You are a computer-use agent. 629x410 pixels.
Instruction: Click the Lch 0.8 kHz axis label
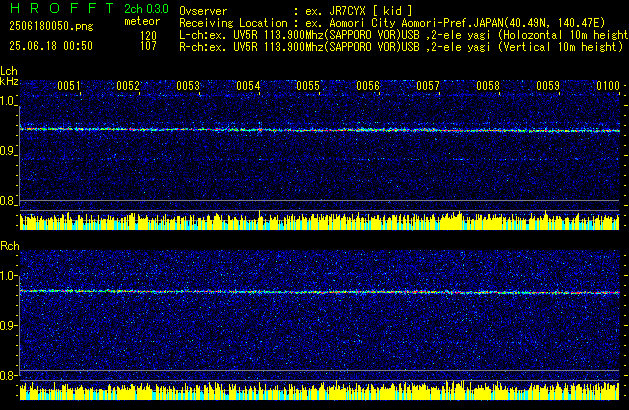[x=7, y=201]
